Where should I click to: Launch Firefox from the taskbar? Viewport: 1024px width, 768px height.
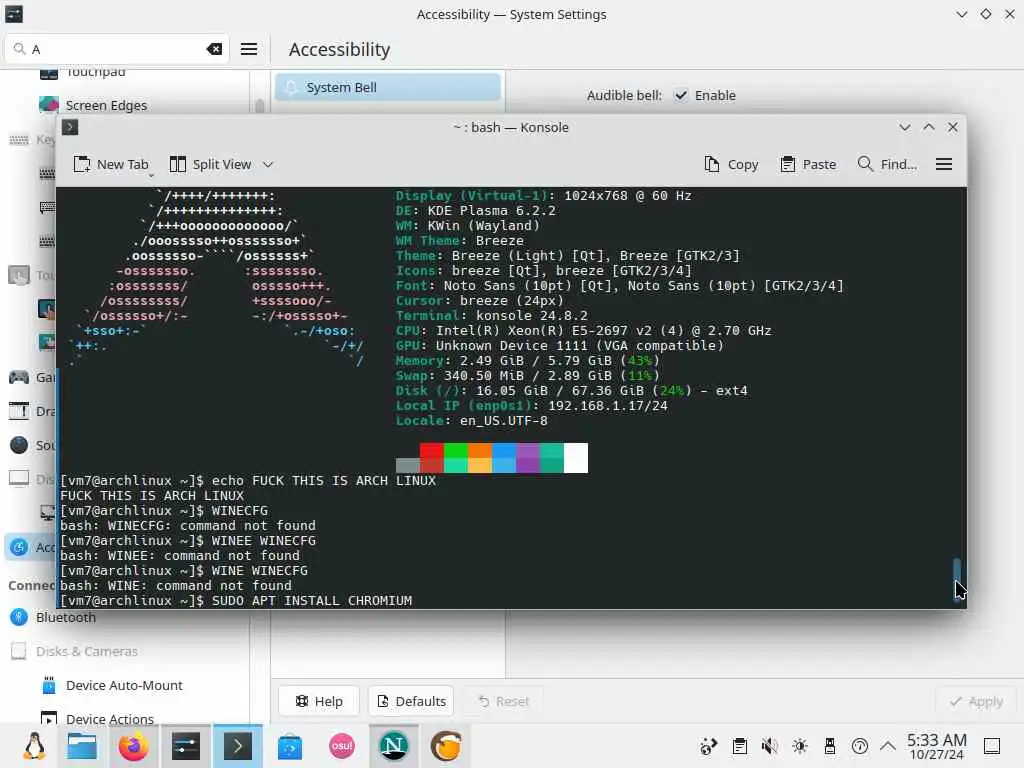133,746
